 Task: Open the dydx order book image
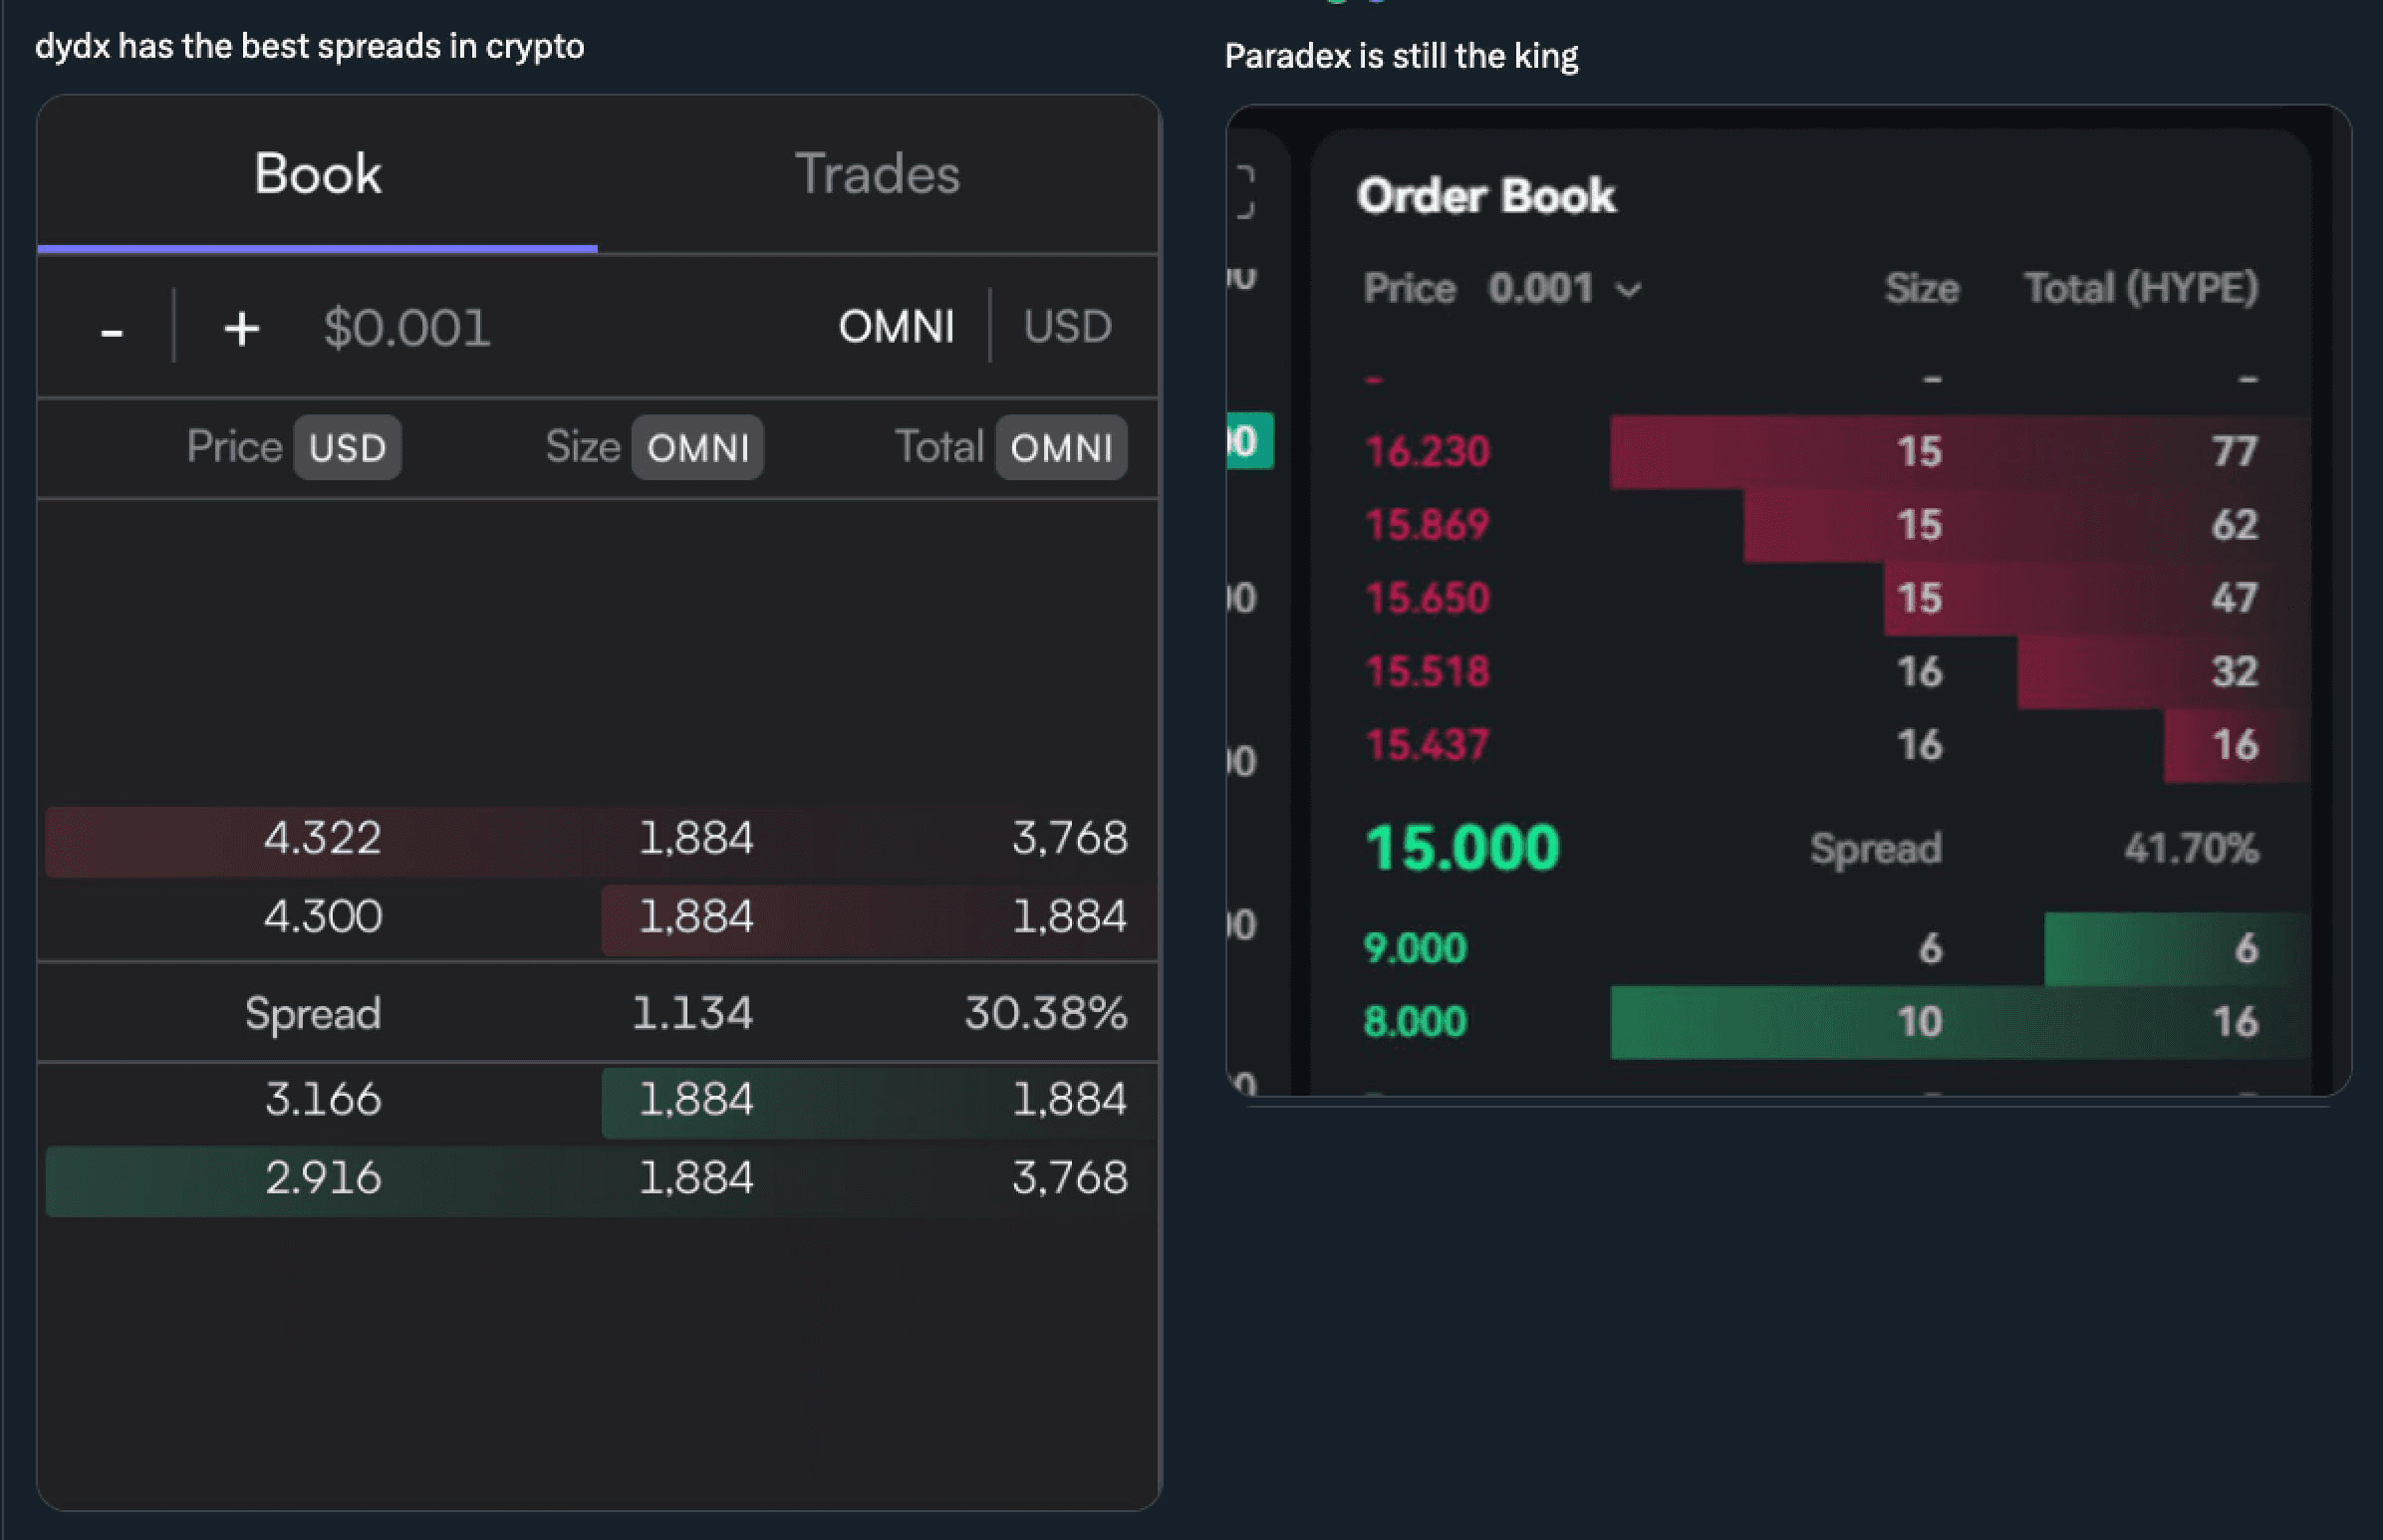pyautogui.click(x=598, y=802)
